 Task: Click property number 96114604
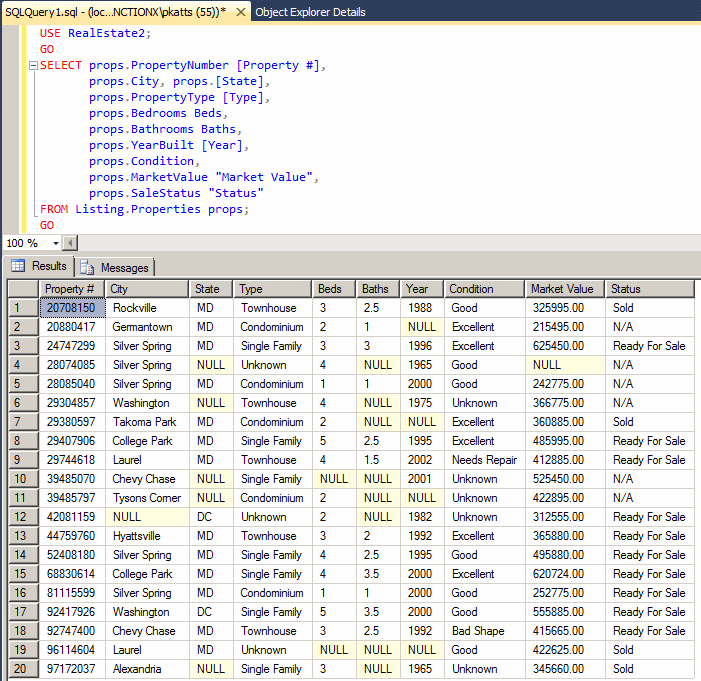(72, 650)
